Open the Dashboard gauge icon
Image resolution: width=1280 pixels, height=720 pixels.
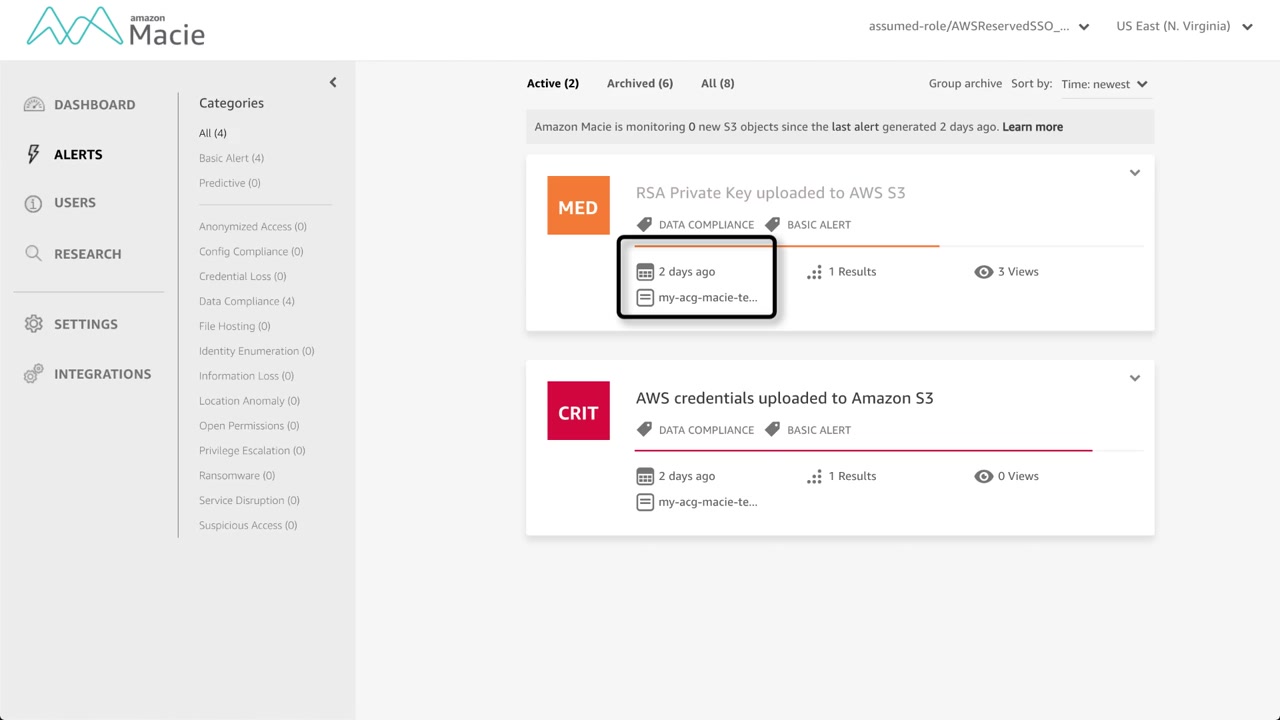pos(34,105)
